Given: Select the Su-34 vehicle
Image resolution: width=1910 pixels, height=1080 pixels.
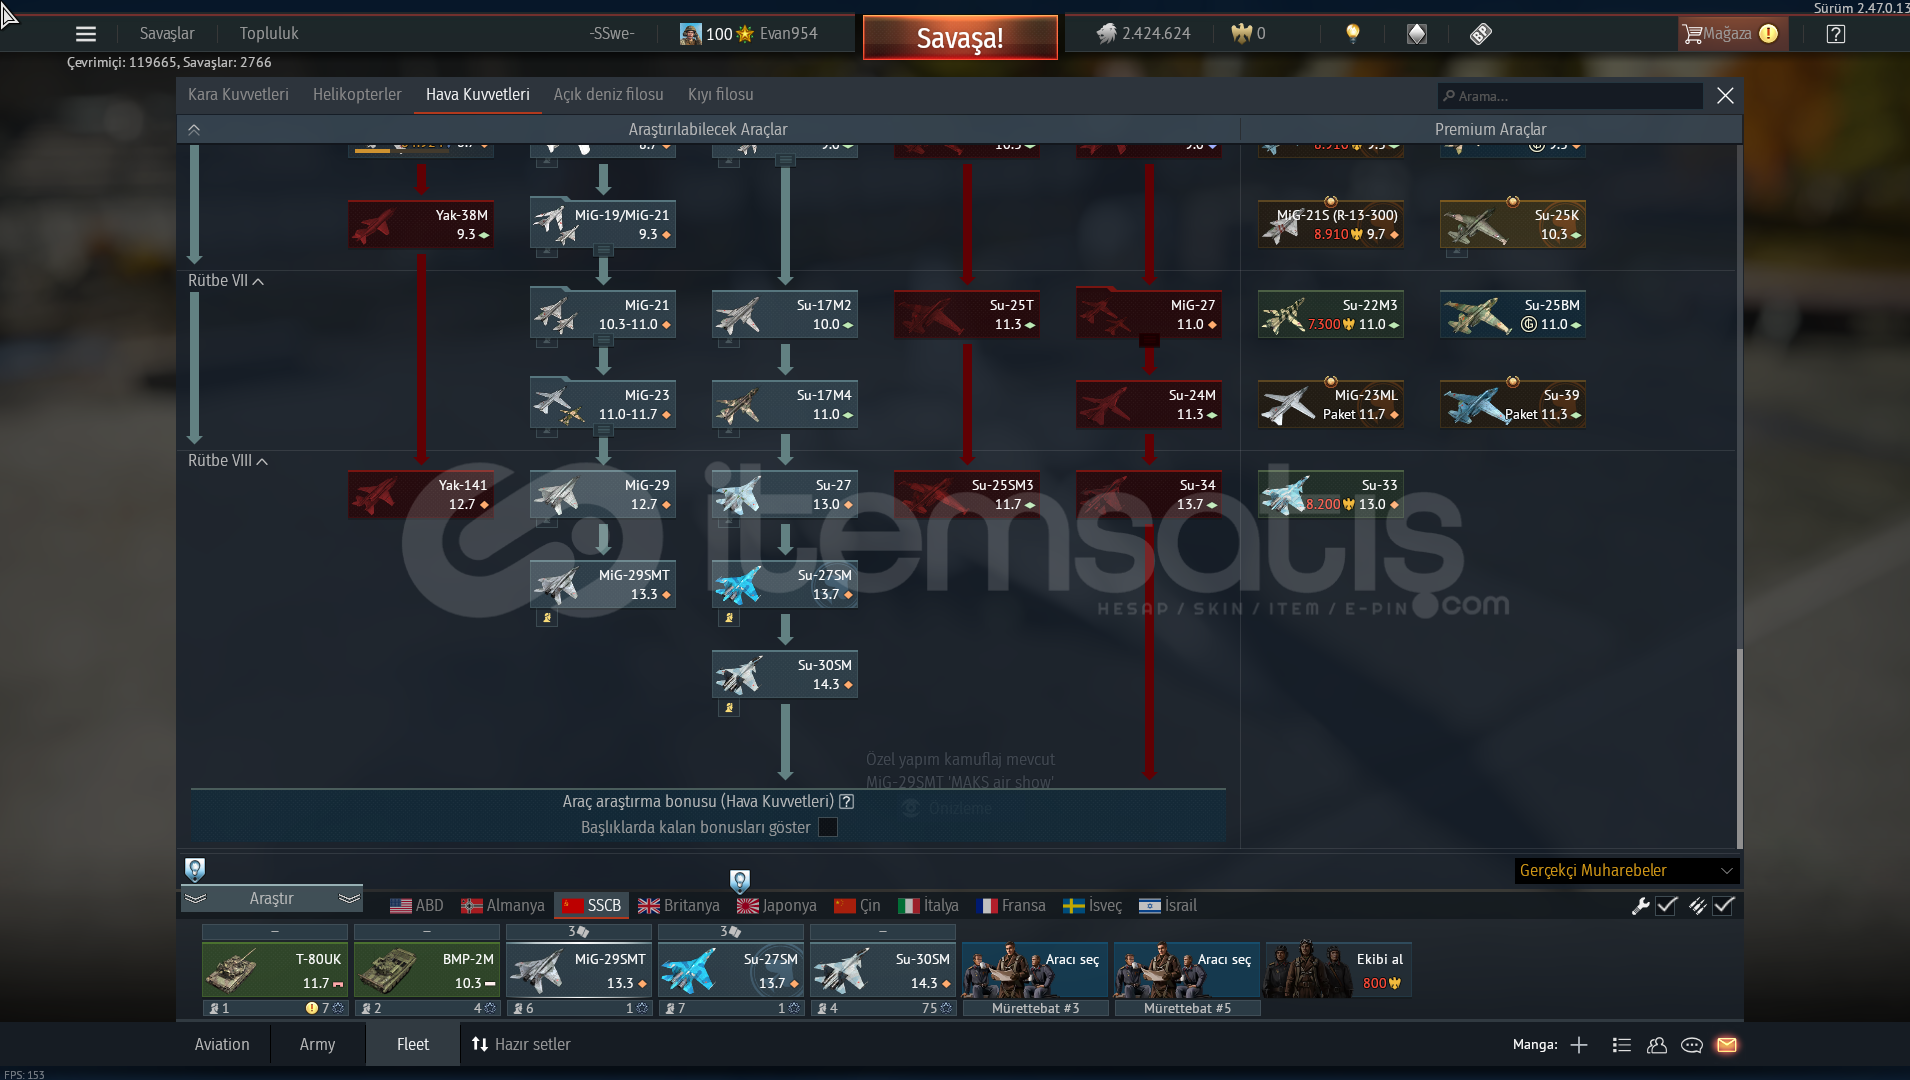Looking at the screenshot, I should pyautogui.click(x=1149, y=494).
